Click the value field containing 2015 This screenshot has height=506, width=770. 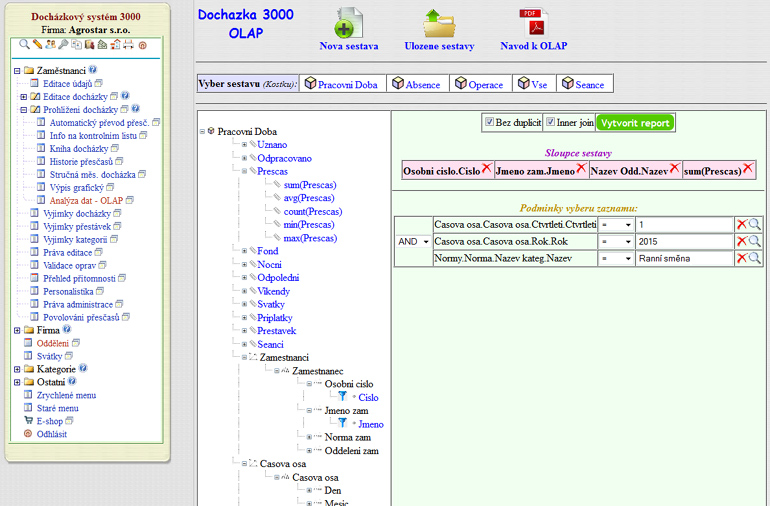pyautogui.click(x=685, y=242)
